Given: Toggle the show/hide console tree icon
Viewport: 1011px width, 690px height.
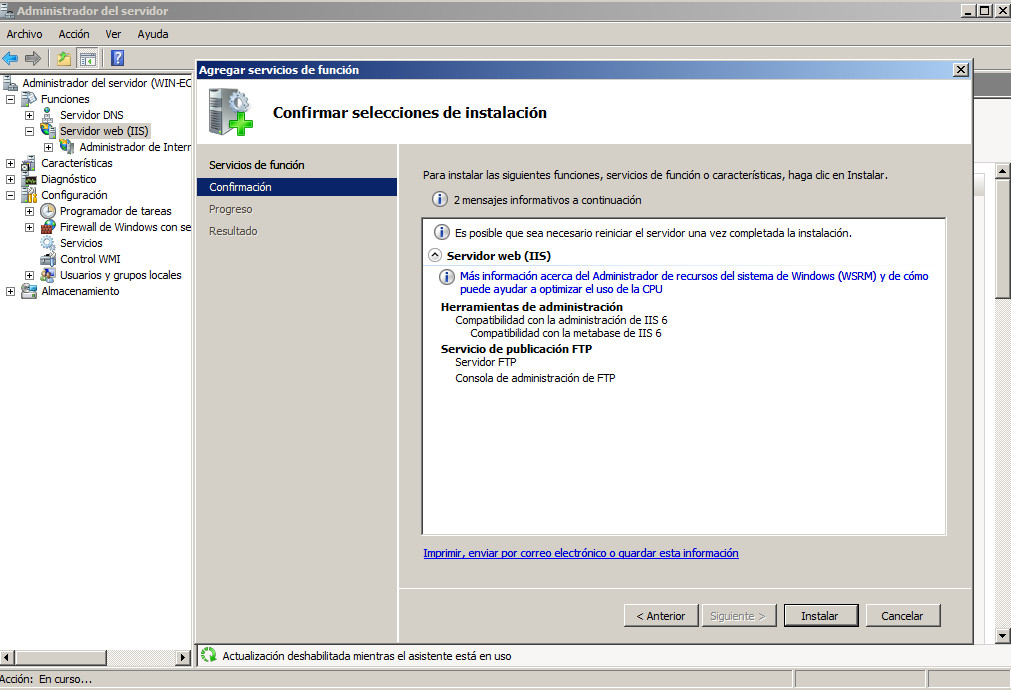Looking at the screenshot, I should click(88, 58).
